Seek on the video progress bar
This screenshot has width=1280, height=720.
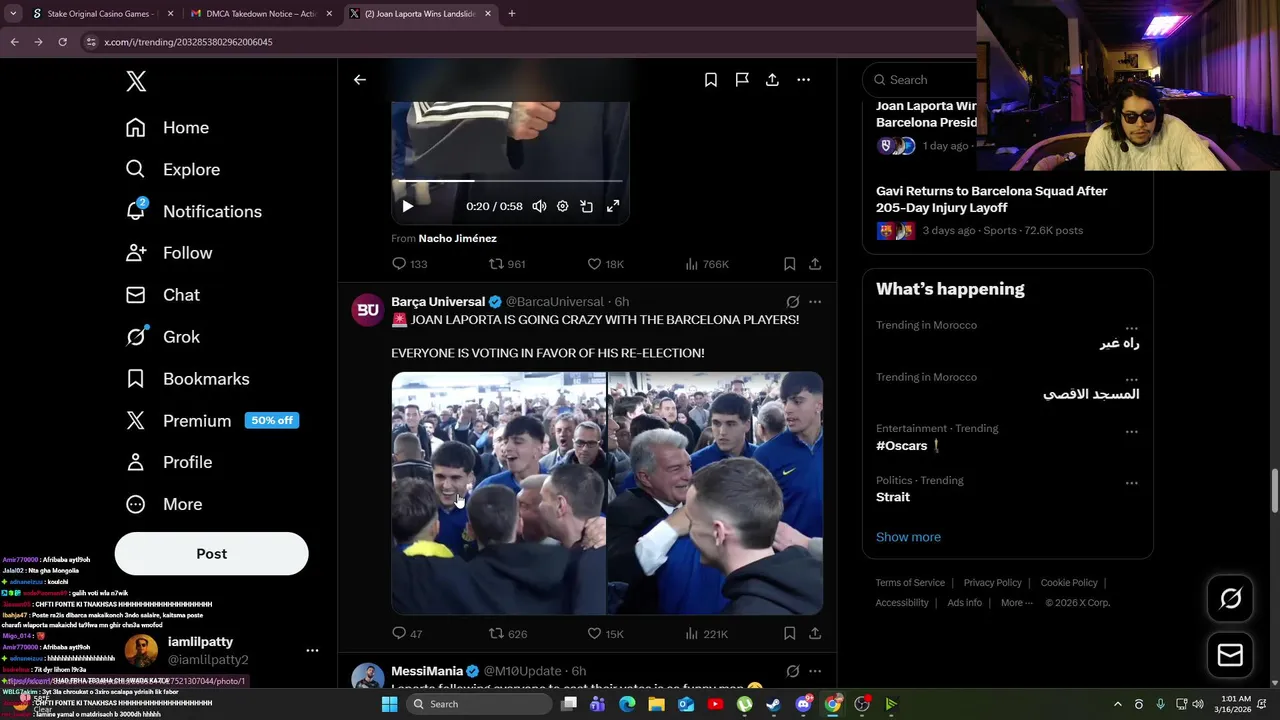509,181
